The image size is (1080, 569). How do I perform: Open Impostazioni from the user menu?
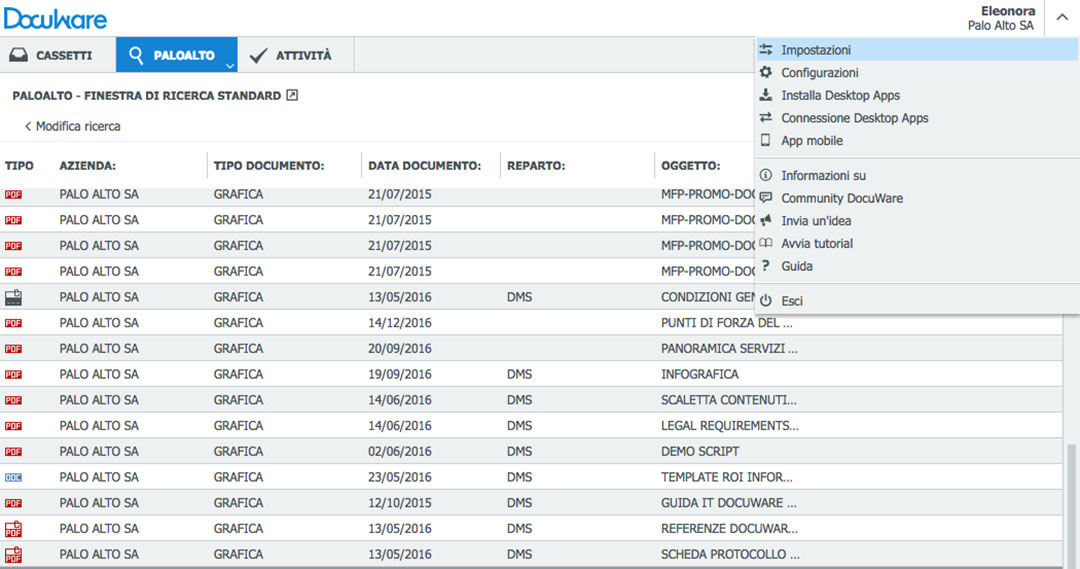[917, 50]
